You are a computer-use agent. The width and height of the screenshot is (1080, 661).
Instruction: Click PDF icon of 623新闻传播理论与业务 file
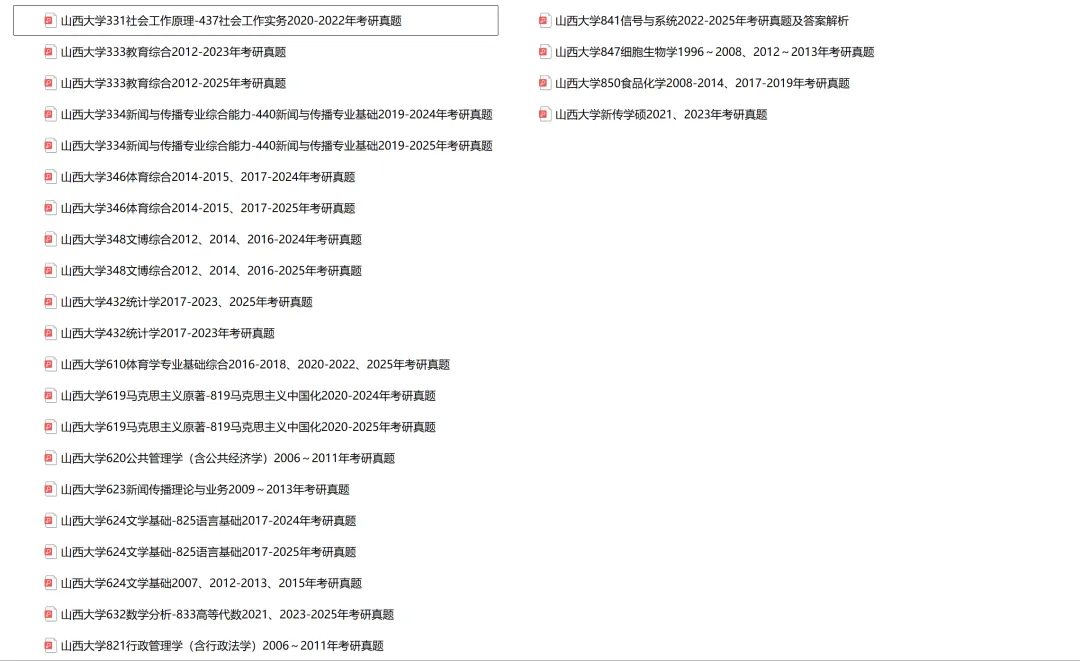pos(50,490)
